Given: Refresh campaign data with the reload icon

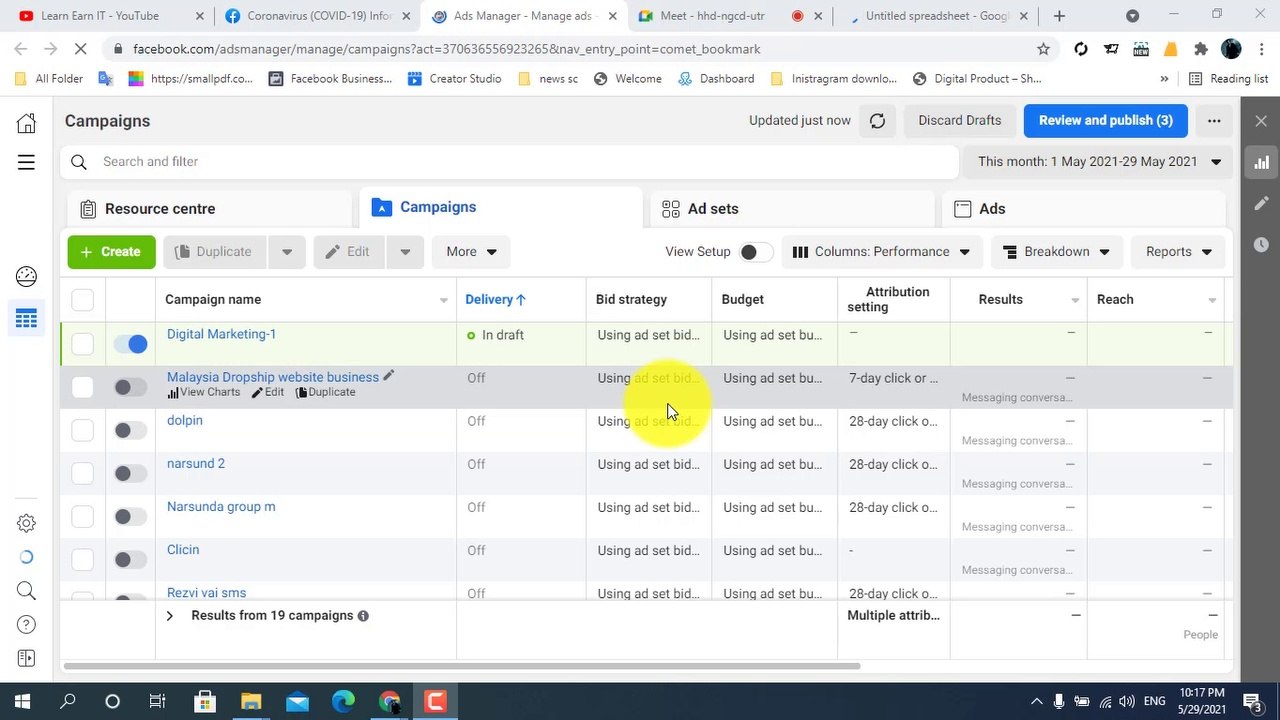Looking at the screenshot, I should (x=877, y=121).
